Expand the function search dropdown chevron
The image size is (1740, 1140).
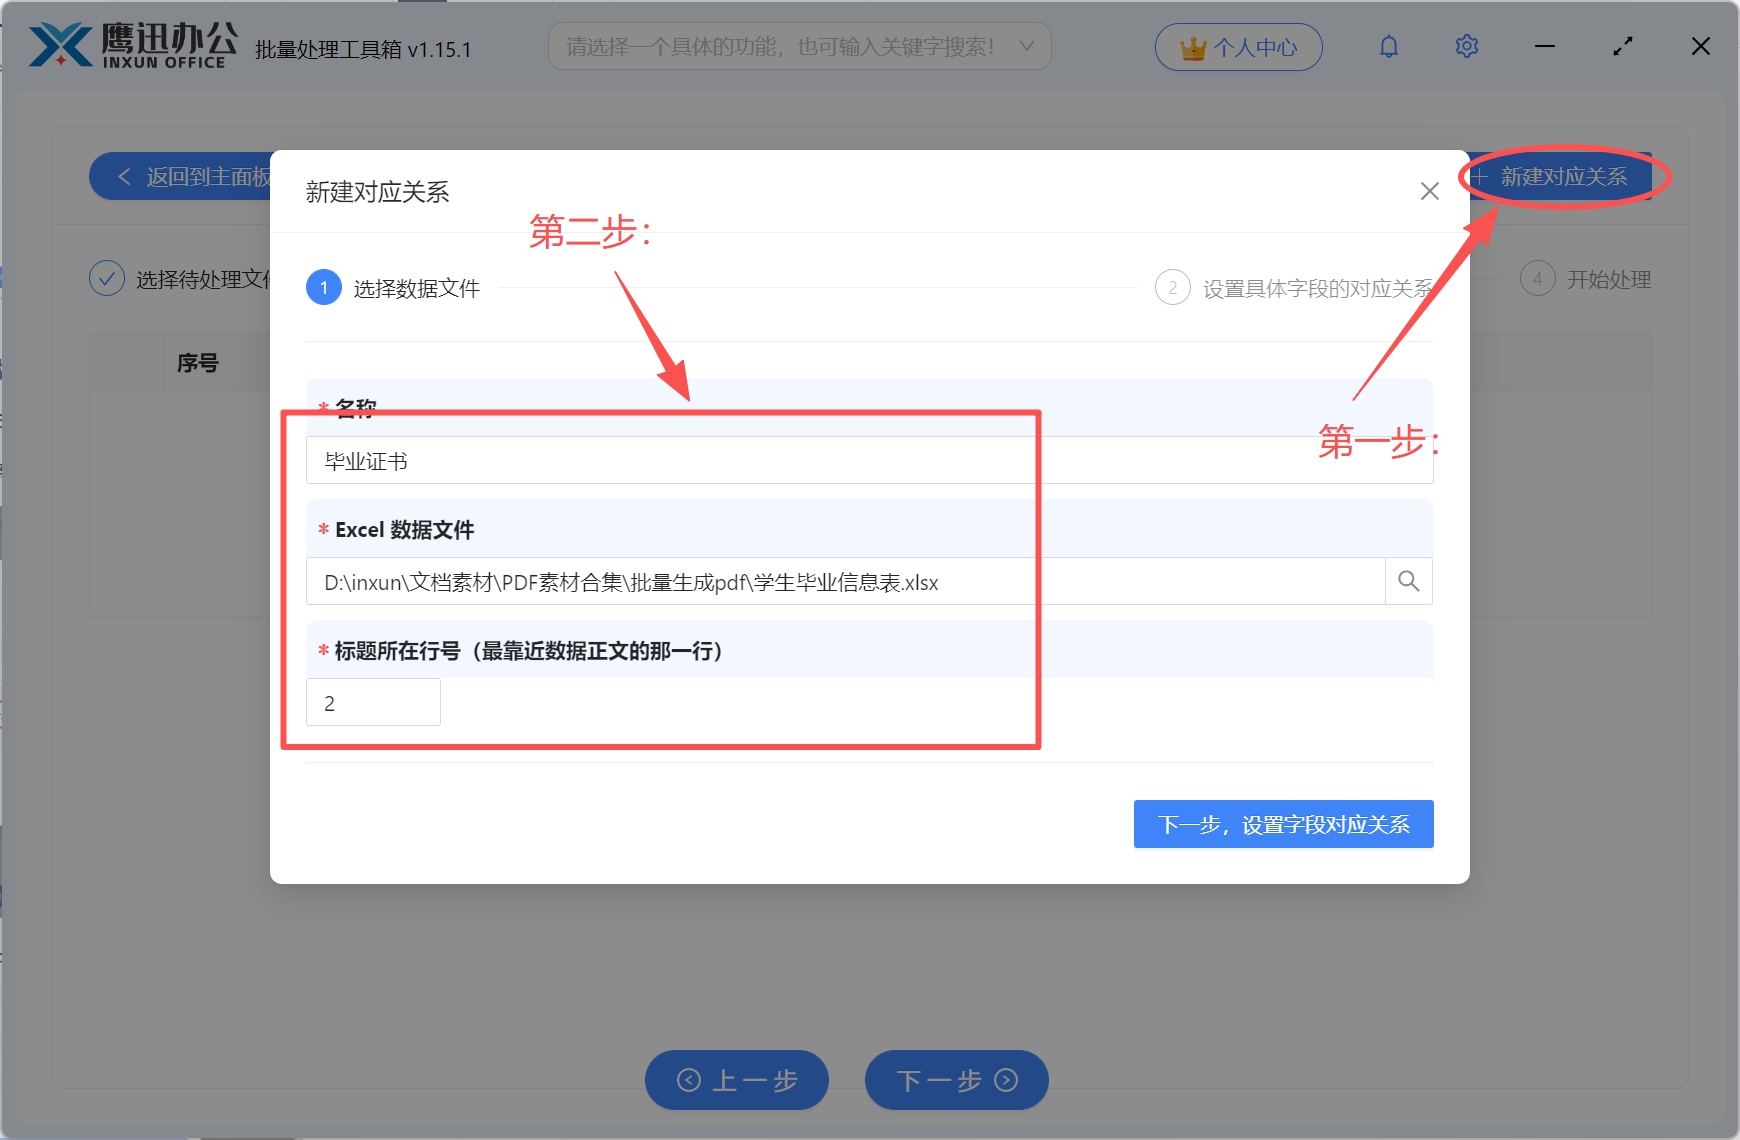point(1027,45)
